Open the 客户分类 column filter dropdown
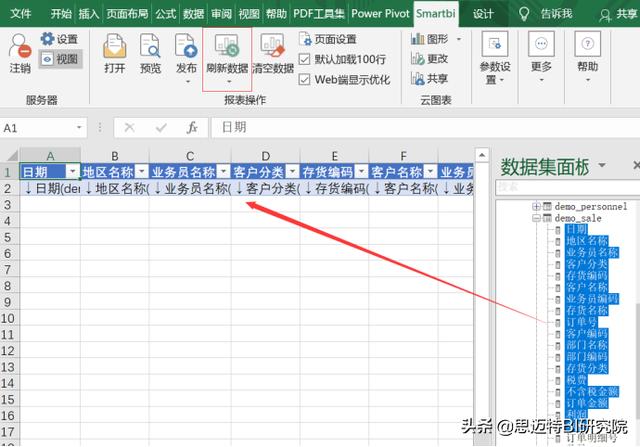This screenshot has height=447, width=640. pyautogui.click(x=293, y=171)
